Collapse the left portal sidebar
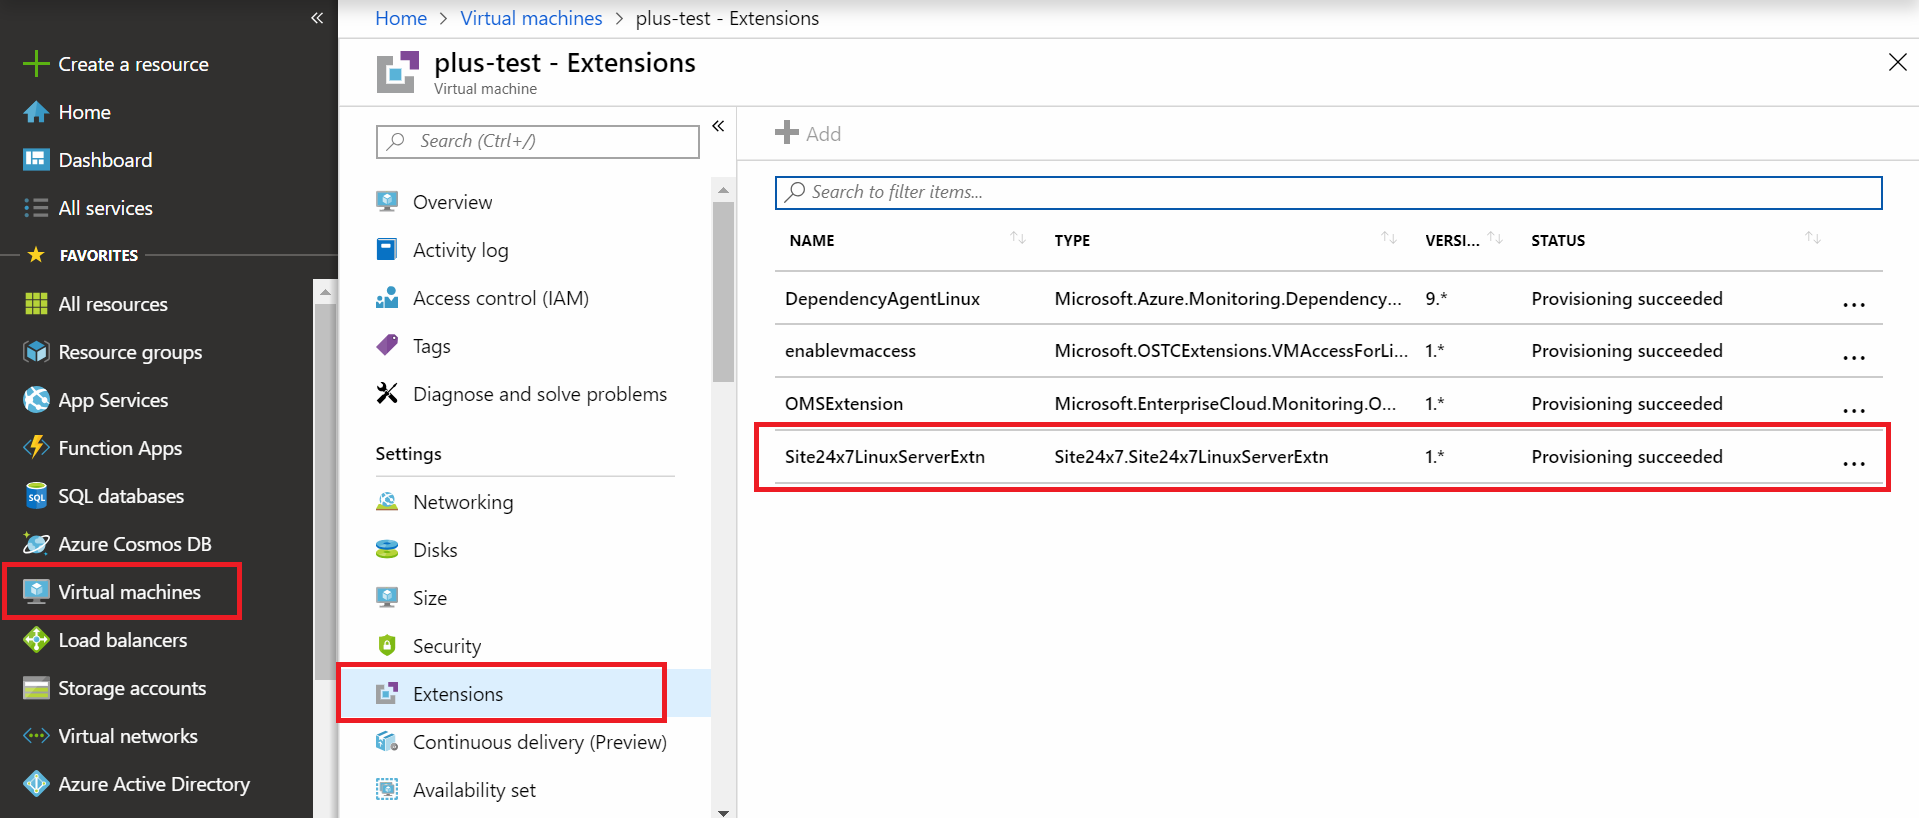The height and width of the screenshot is (818, 1919). point(317,18)
